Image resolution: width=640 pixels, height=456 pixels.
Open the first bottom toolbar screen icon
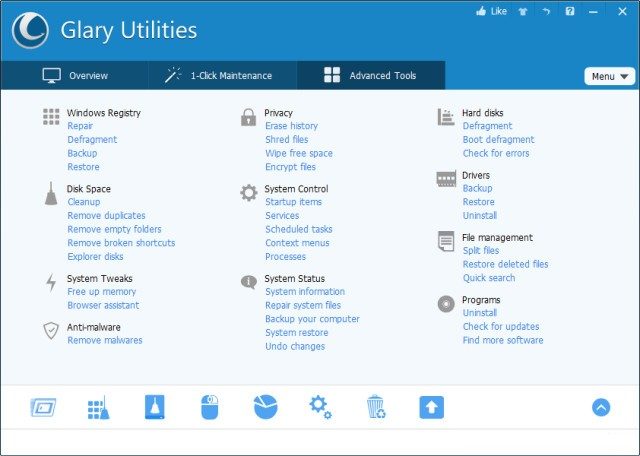pyautogui.click(x=43, y=407)
